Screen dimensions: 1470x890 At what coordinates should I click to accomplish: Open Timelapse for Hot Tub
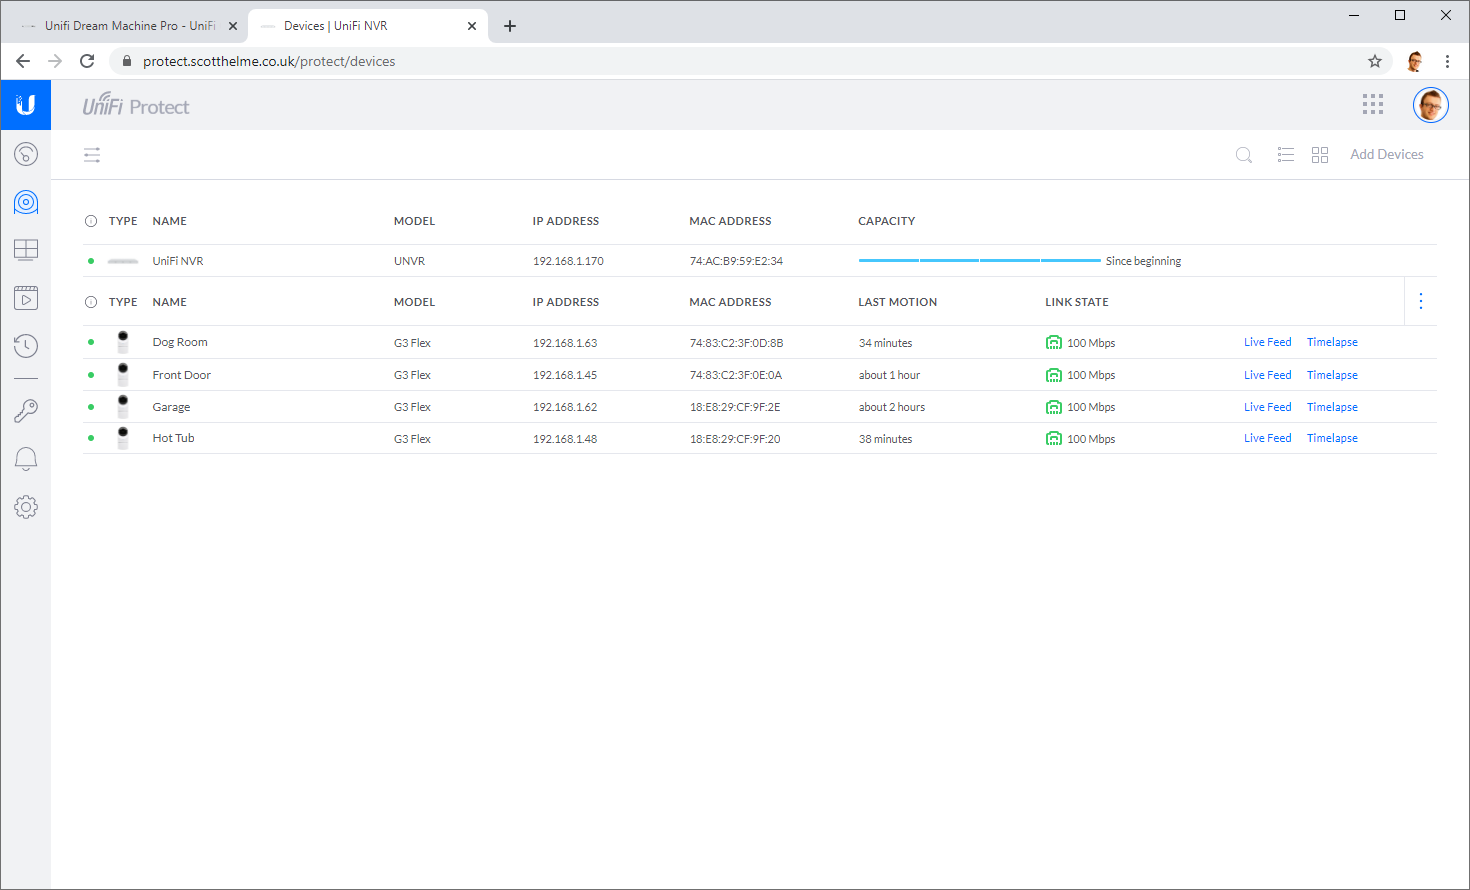click(1332, 438)
